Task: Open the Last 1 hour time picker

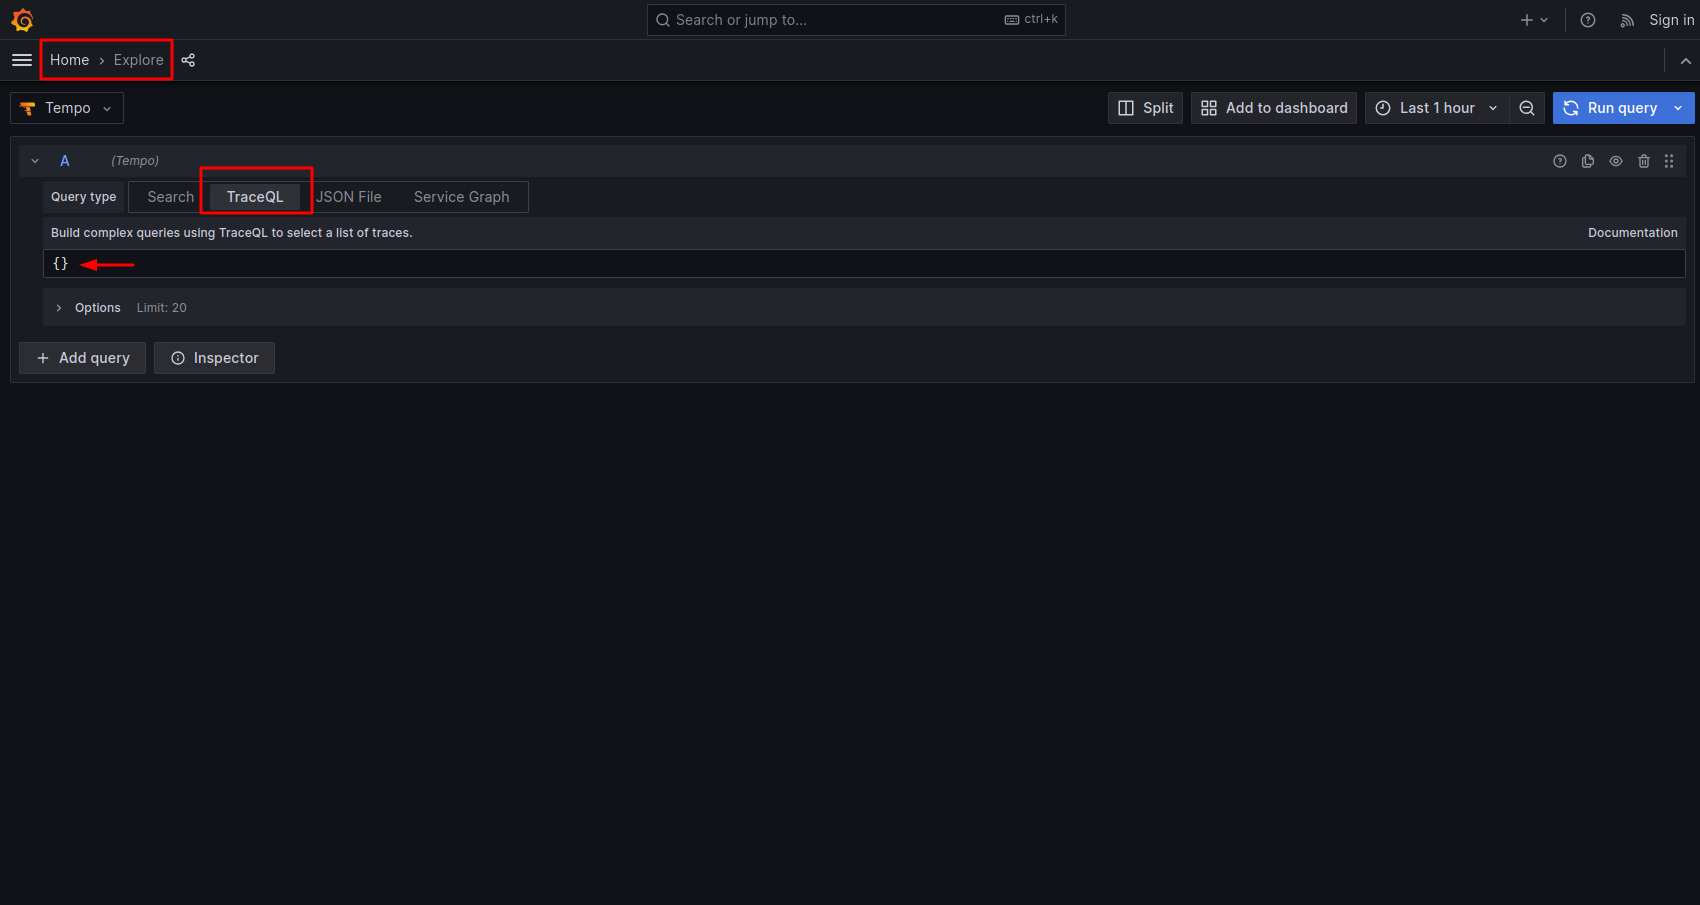Action: coord(1437,108)
